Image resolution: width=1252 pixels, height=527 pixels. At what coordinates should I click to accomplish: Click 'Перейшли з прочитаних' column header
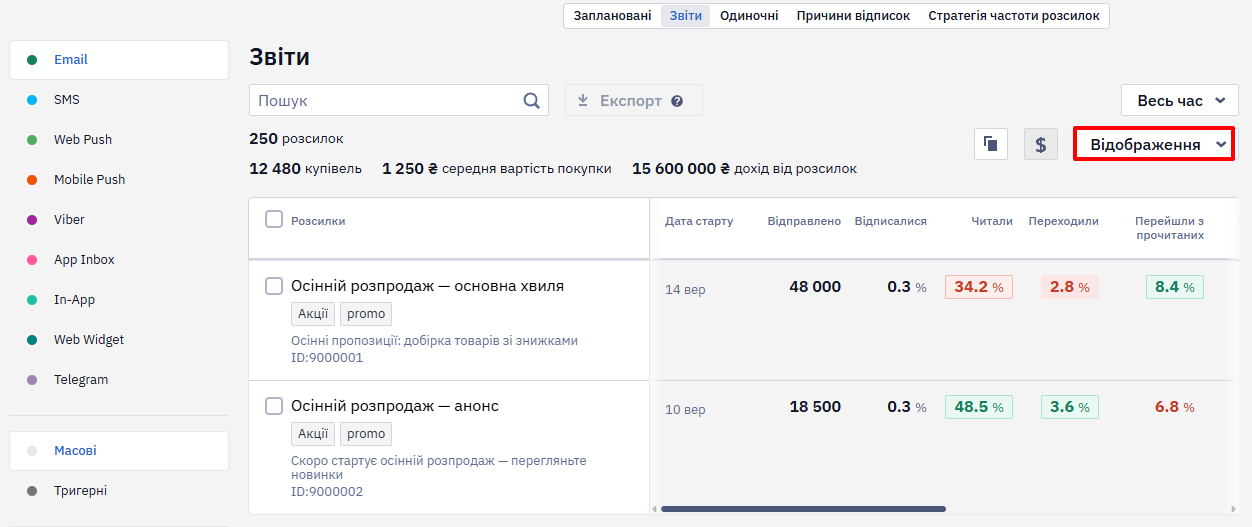[1169, 228]
